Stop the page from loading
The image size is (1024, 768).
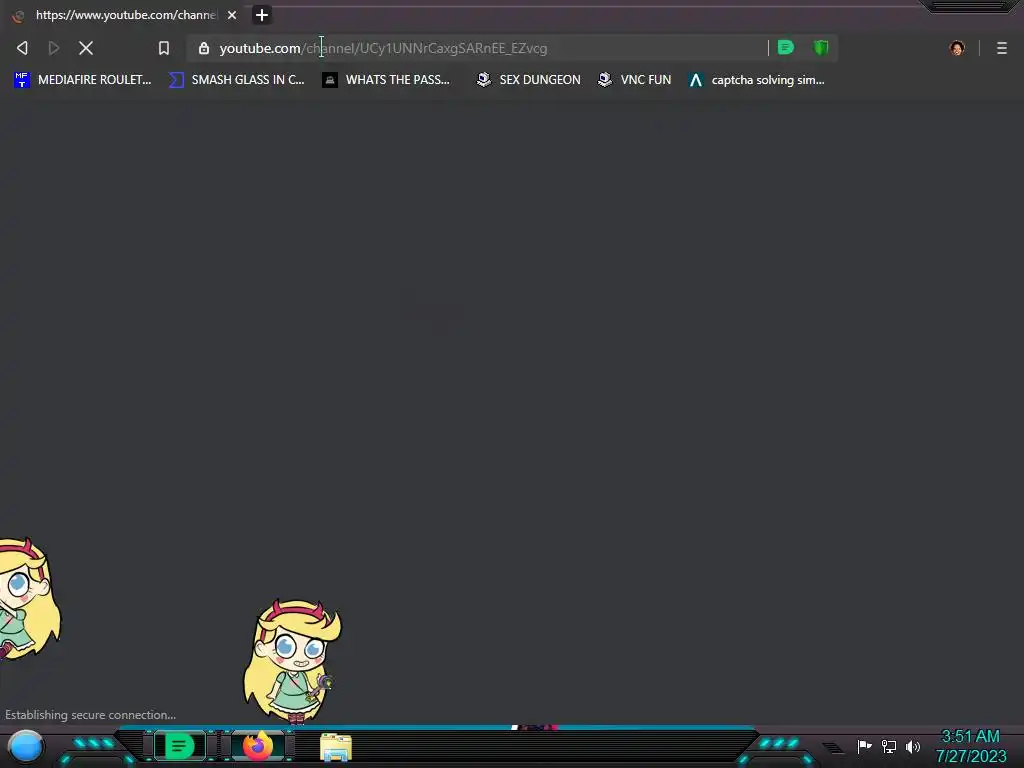tap(86, 48)
